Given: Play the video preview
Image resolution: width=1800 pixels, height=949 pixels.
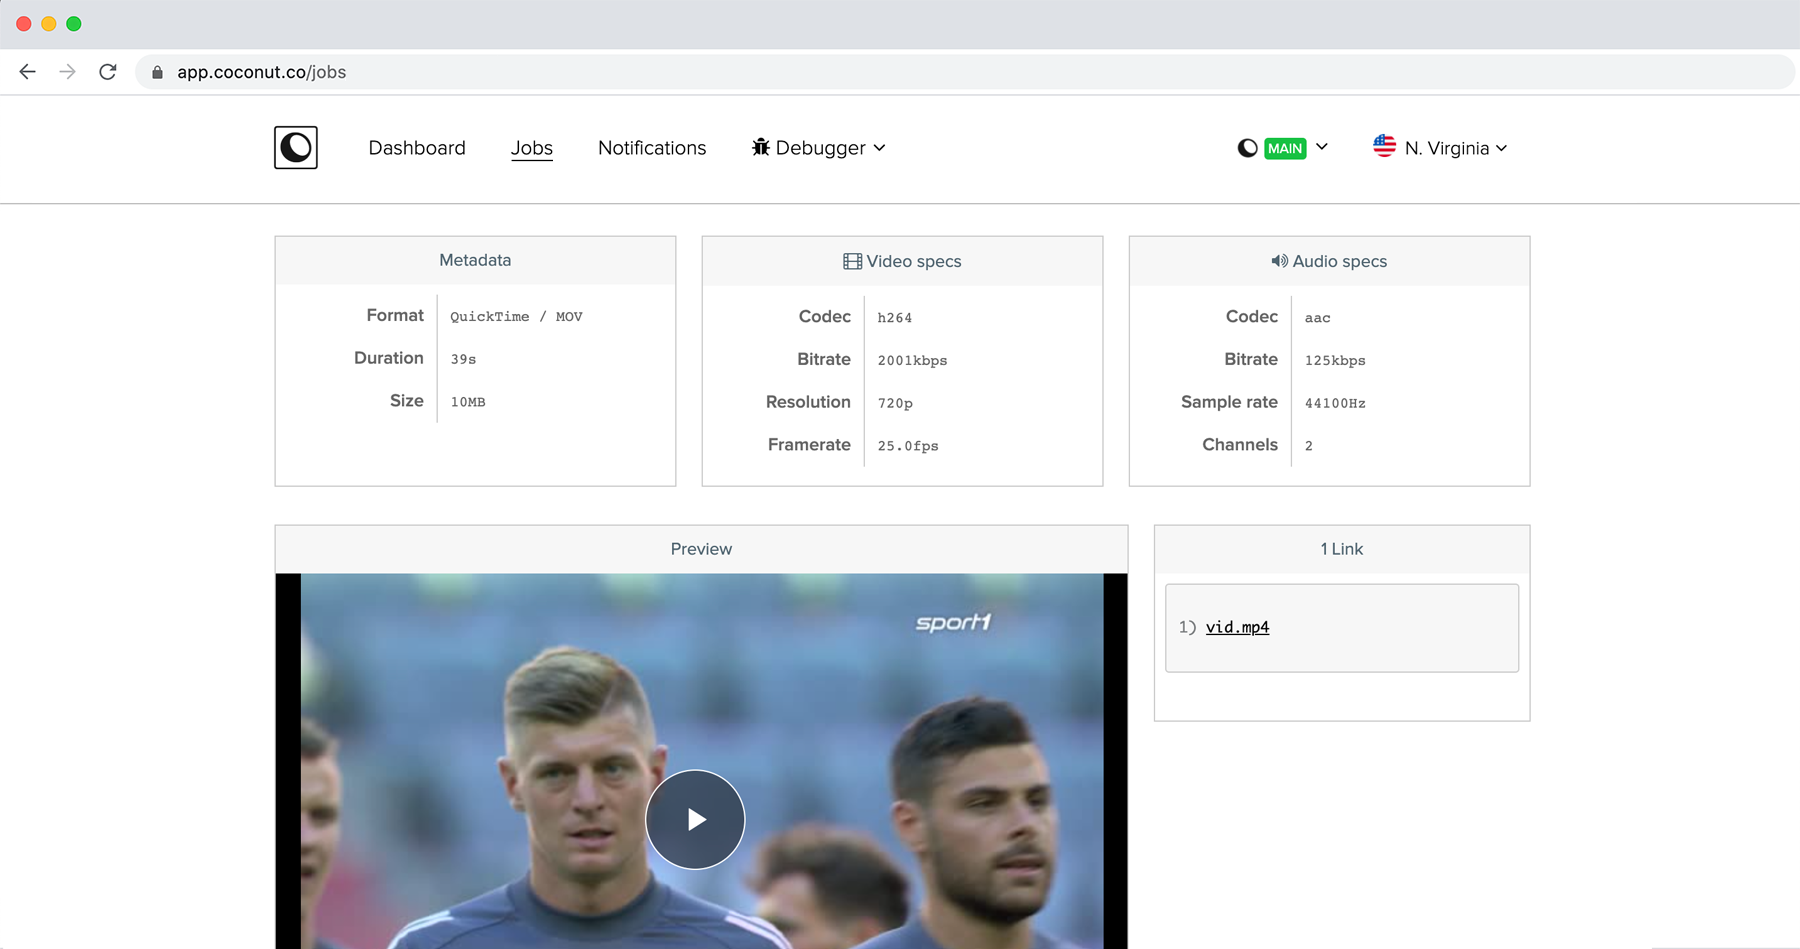Looking at the screenshot, I should (695, 819).
